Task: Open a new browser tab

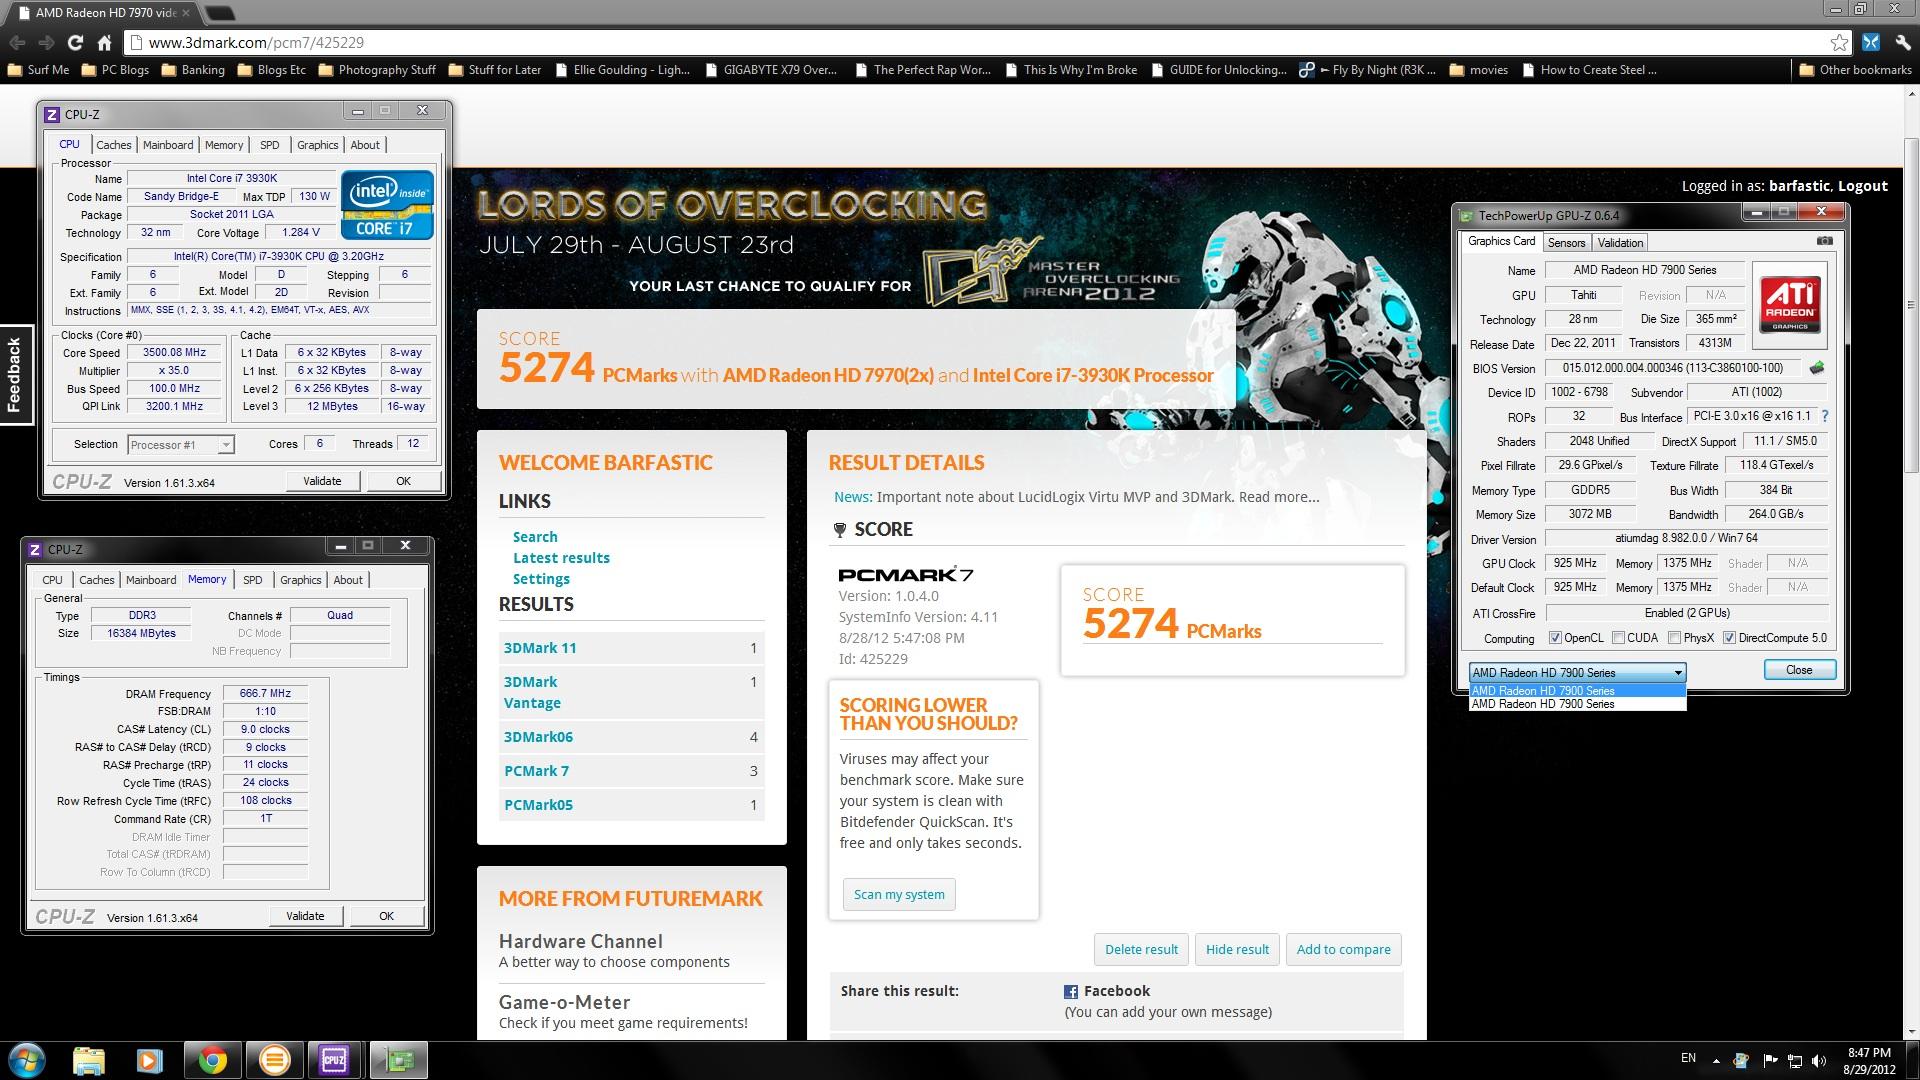Action: (x=221, y=13)
